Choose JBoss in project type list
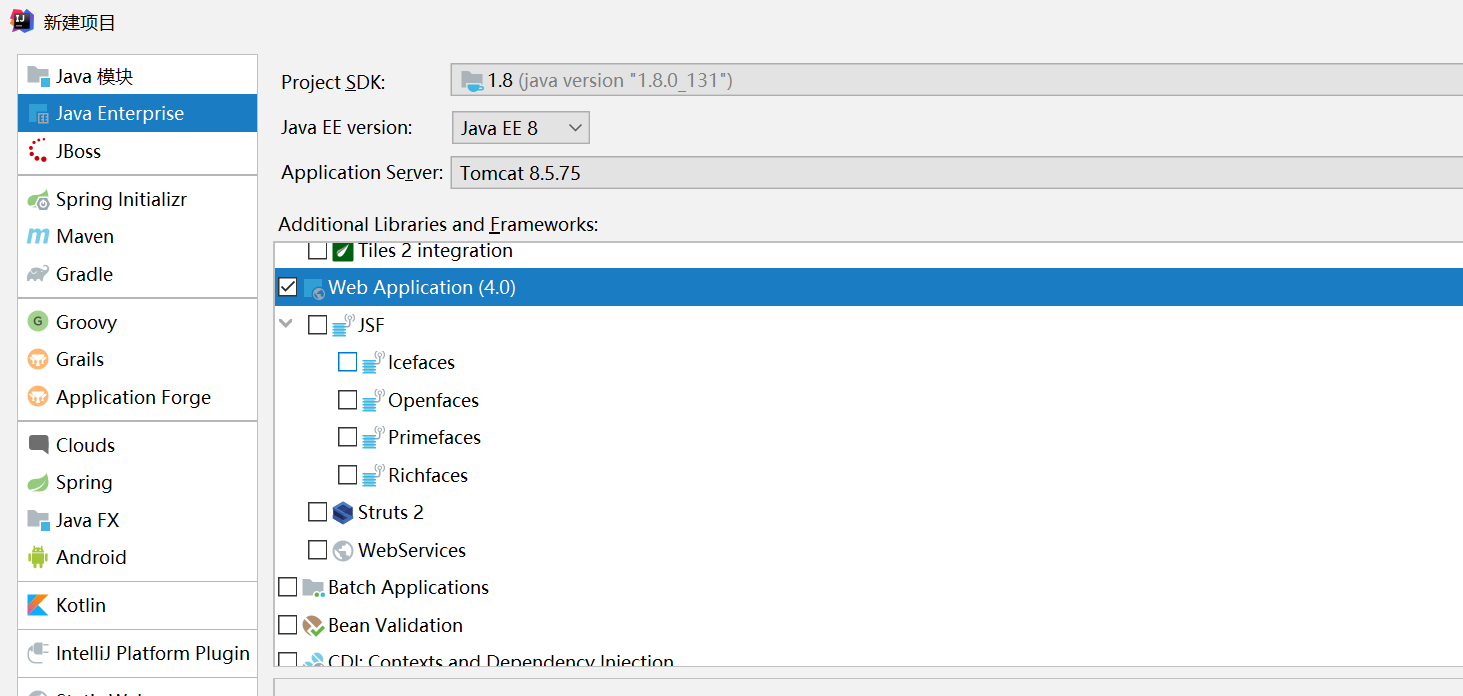The width and height of the screenshot is (1463, 696). click(137, 151)
